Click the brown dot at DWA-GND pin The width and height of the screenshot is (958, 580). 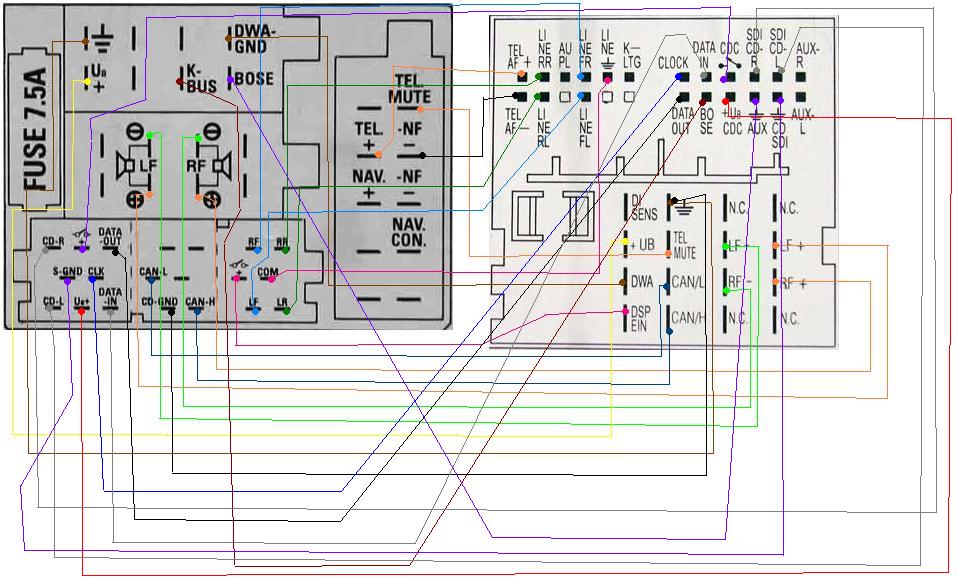(x=229, y=38)
